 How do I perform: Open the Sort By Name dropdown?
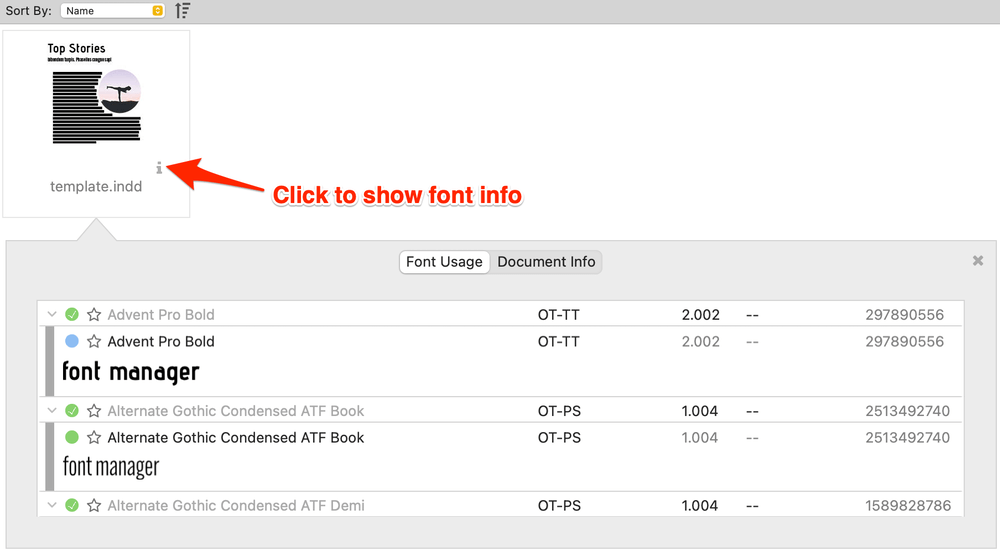(x=112, y=11)
